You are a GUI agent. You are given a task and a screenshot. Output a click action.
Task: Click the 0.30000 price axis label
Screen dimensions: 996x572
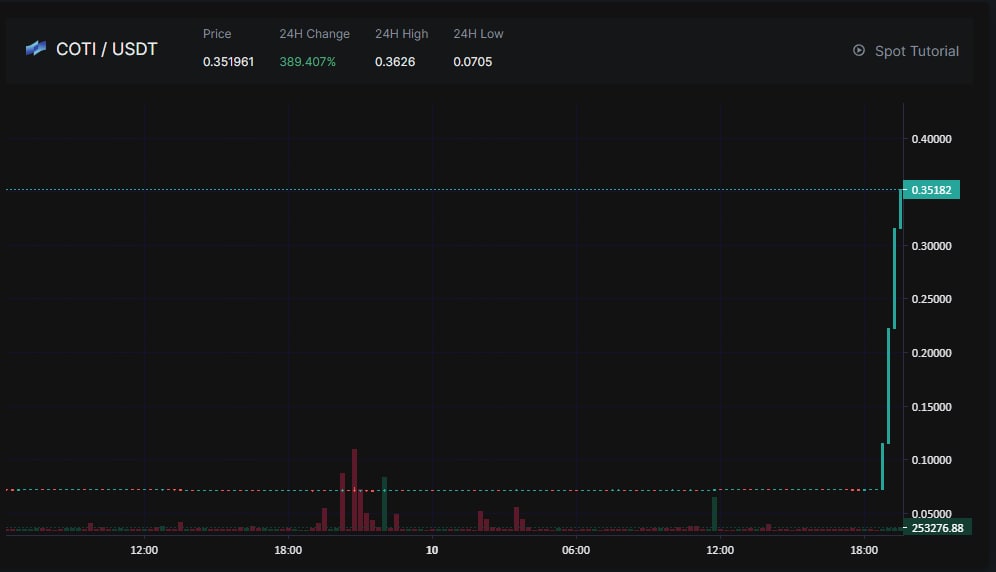click(931, 246)
